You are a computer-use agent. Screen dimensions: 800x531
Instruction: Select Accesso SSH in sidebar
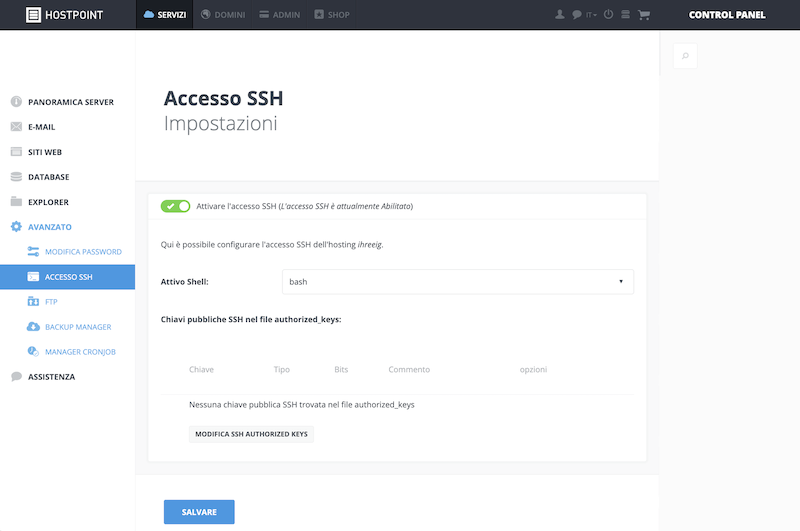click(x=67, y=277)
